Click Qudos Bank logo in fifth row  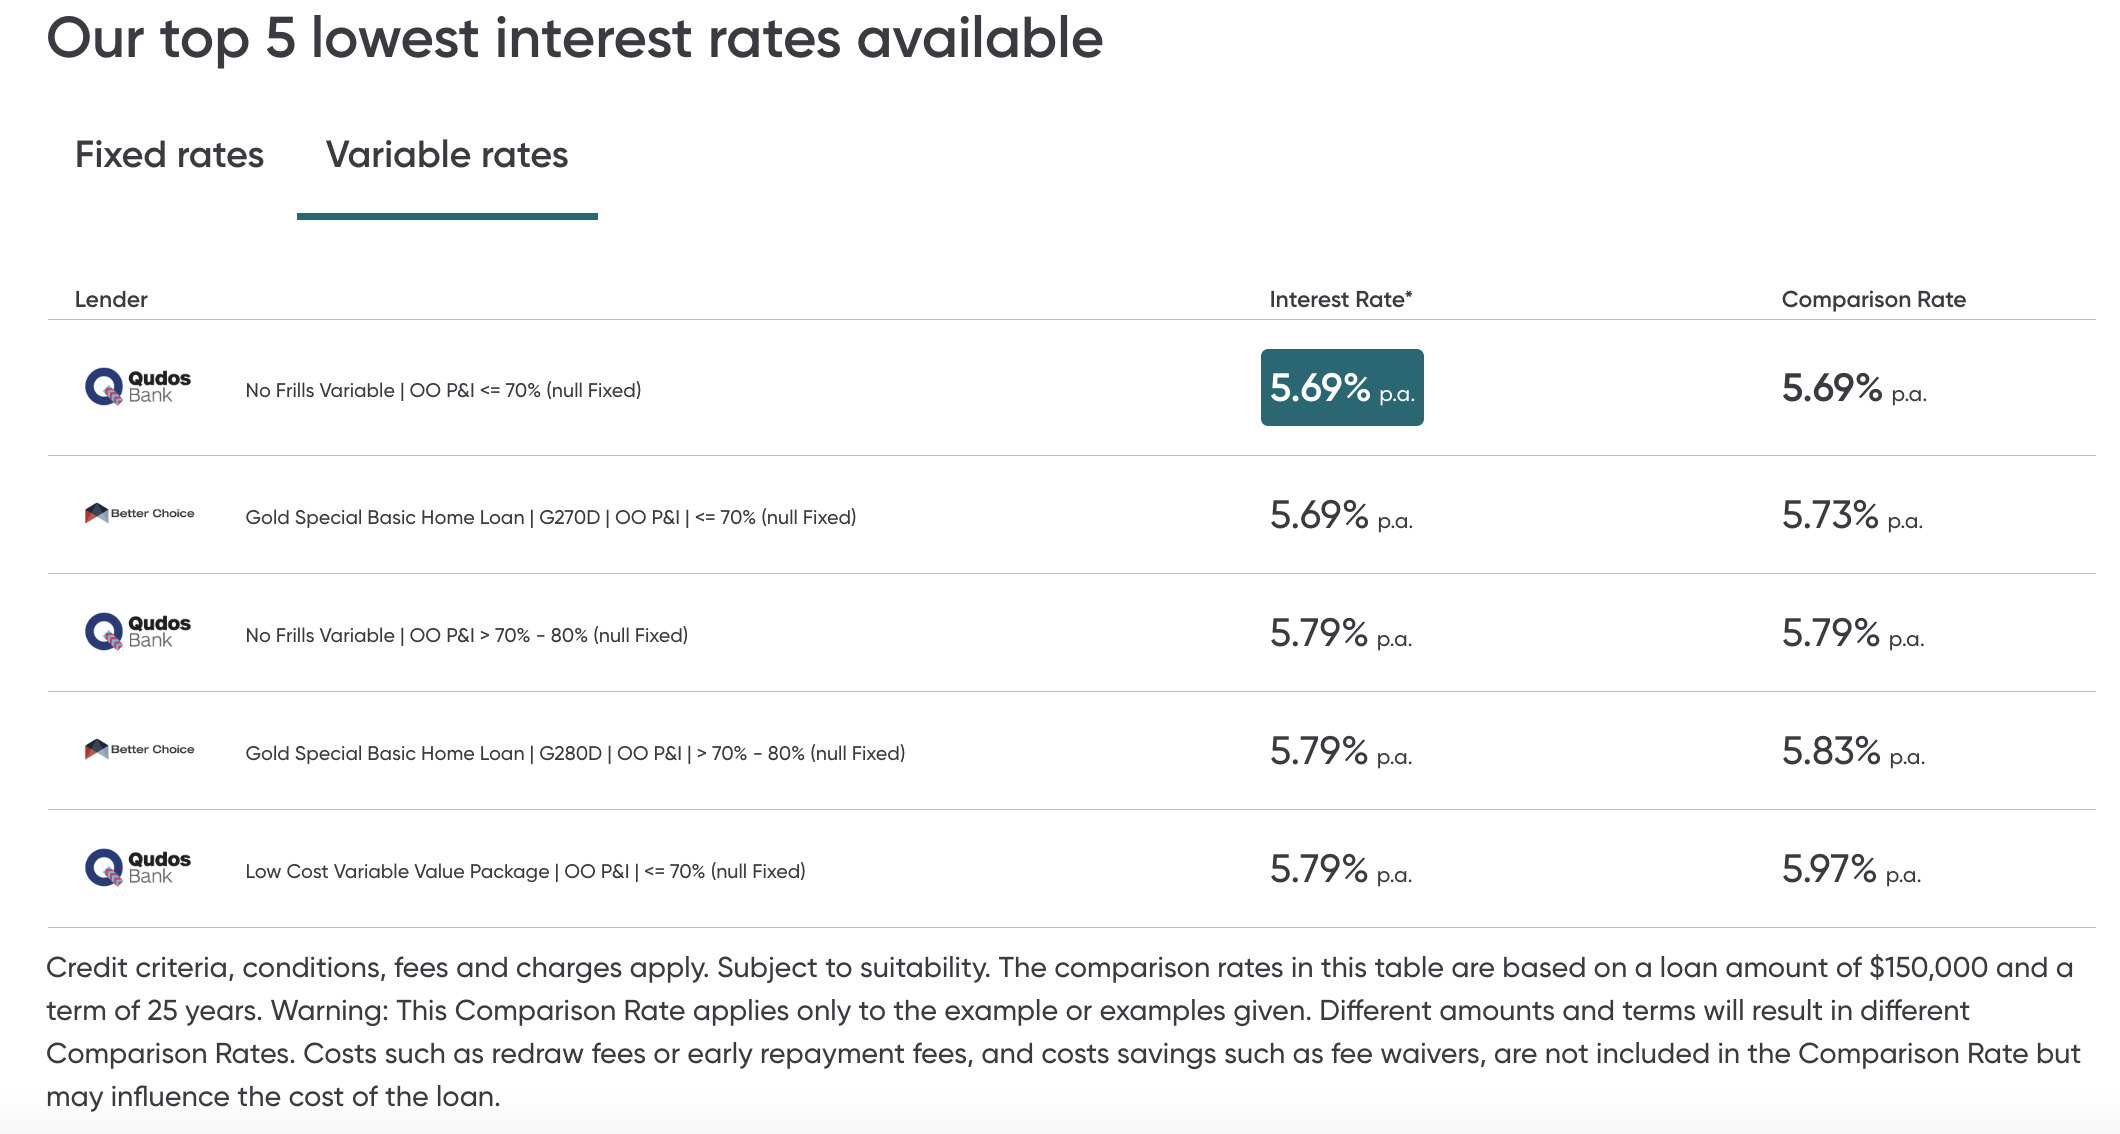pyautogui.click(x=138, y=868)
